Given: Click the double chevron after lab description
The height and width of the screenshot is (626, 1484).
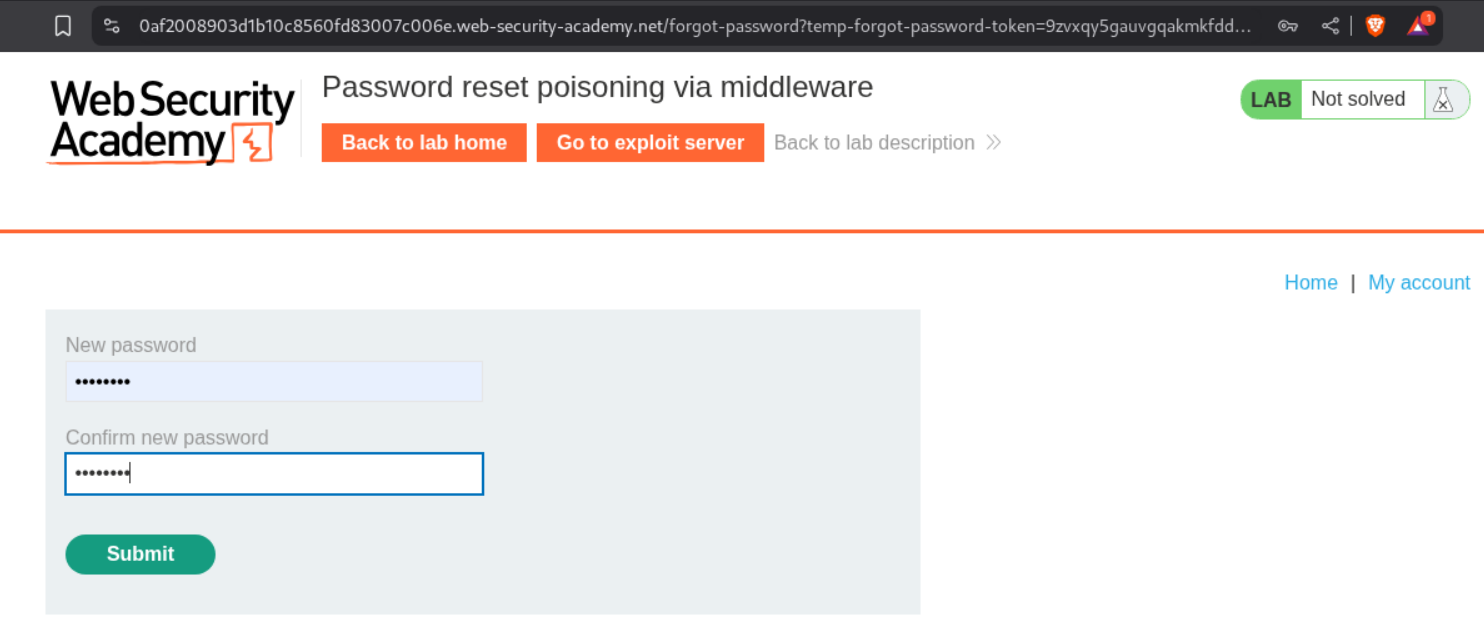Looking at the screenshot, I should point(993,143).
